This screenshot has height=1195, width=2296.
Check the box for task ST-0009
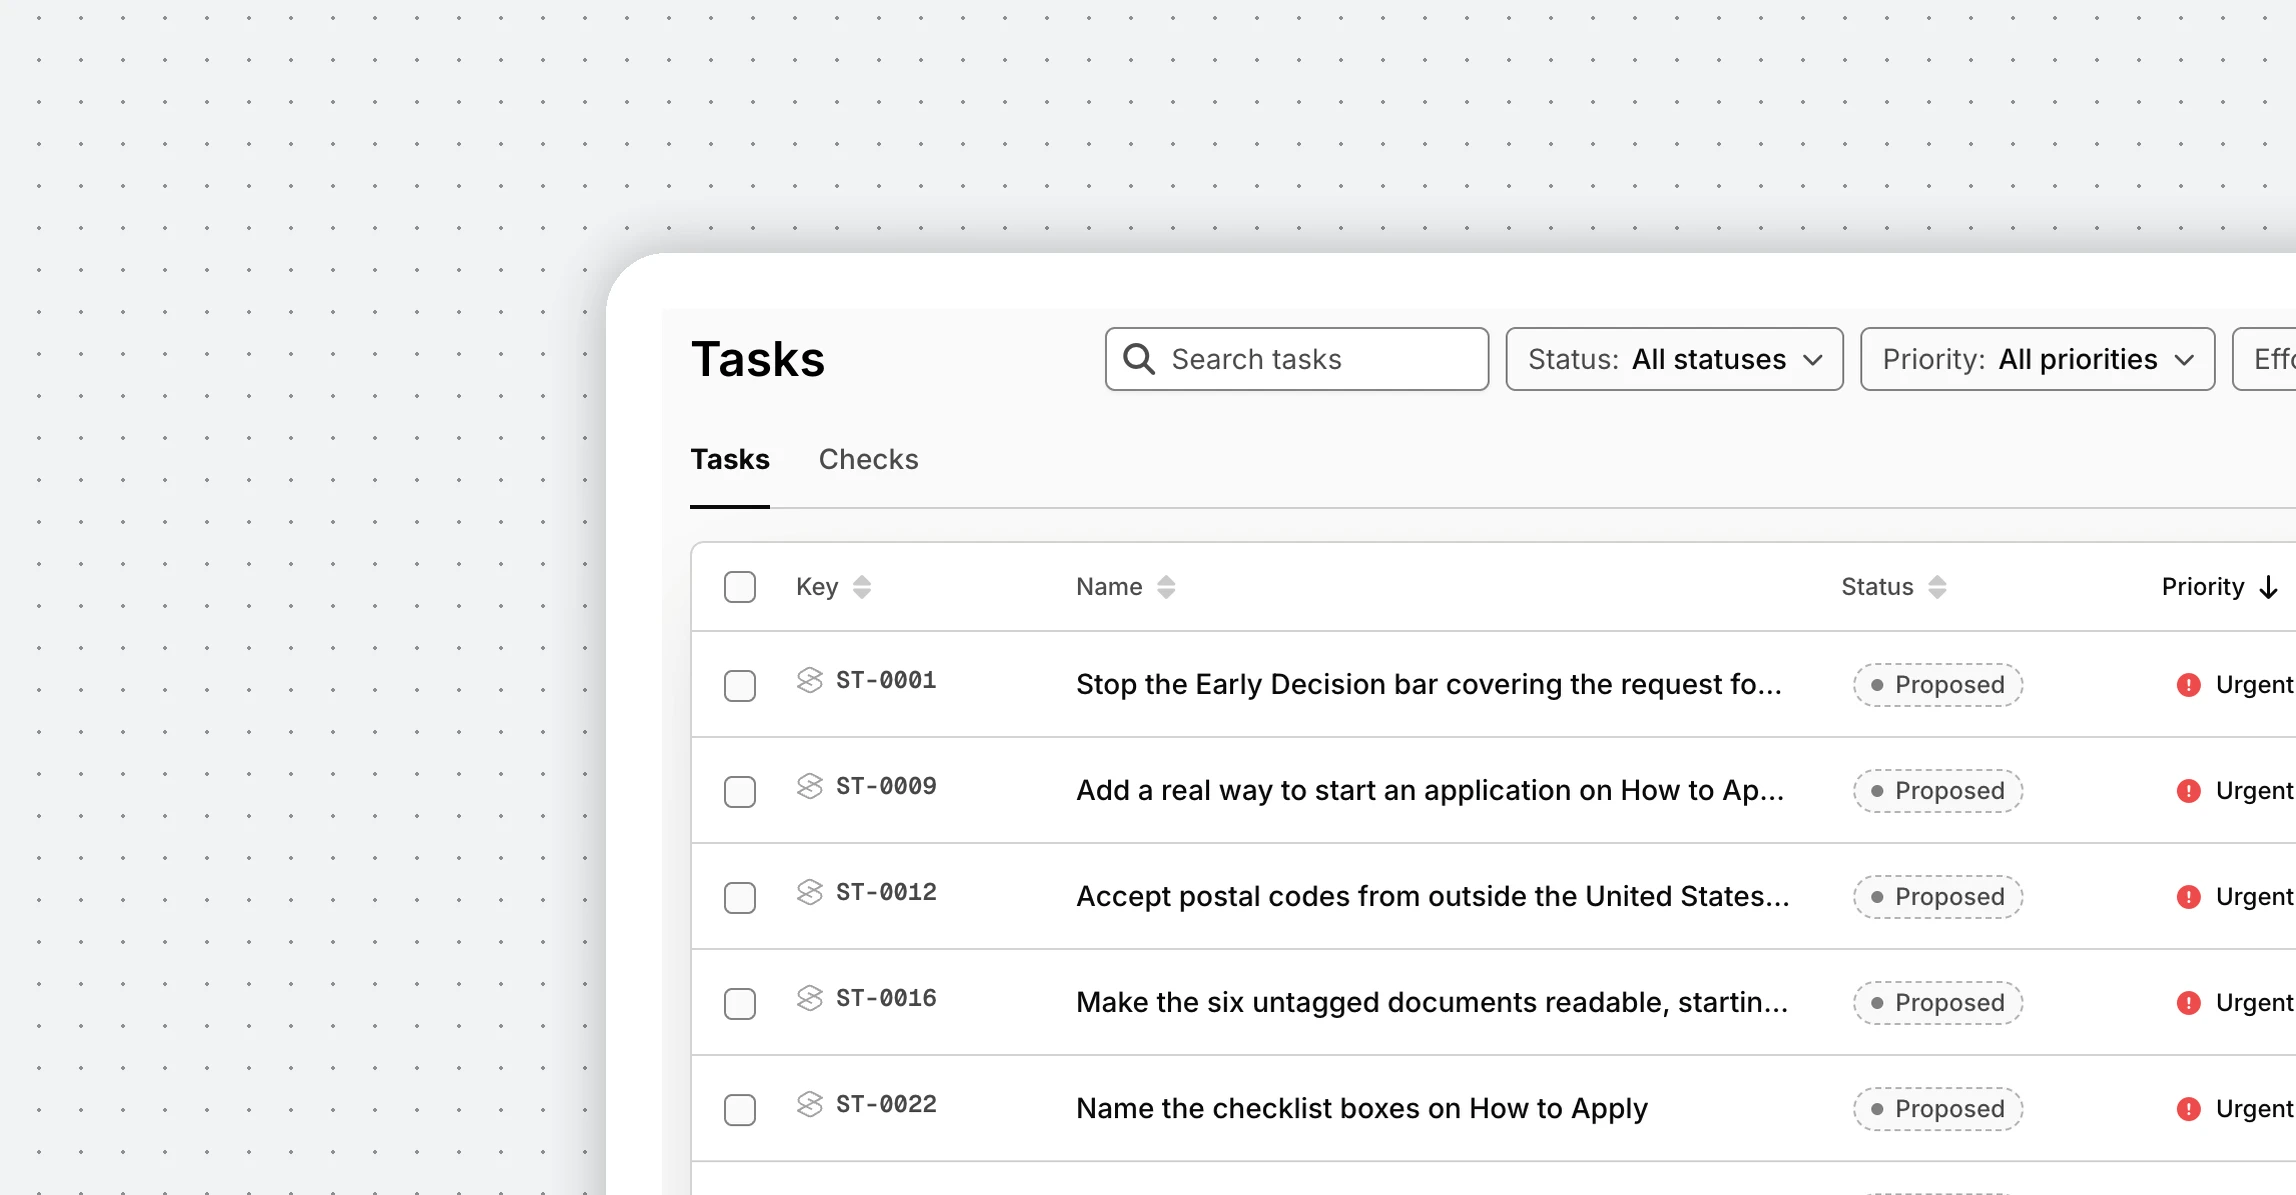740,792
